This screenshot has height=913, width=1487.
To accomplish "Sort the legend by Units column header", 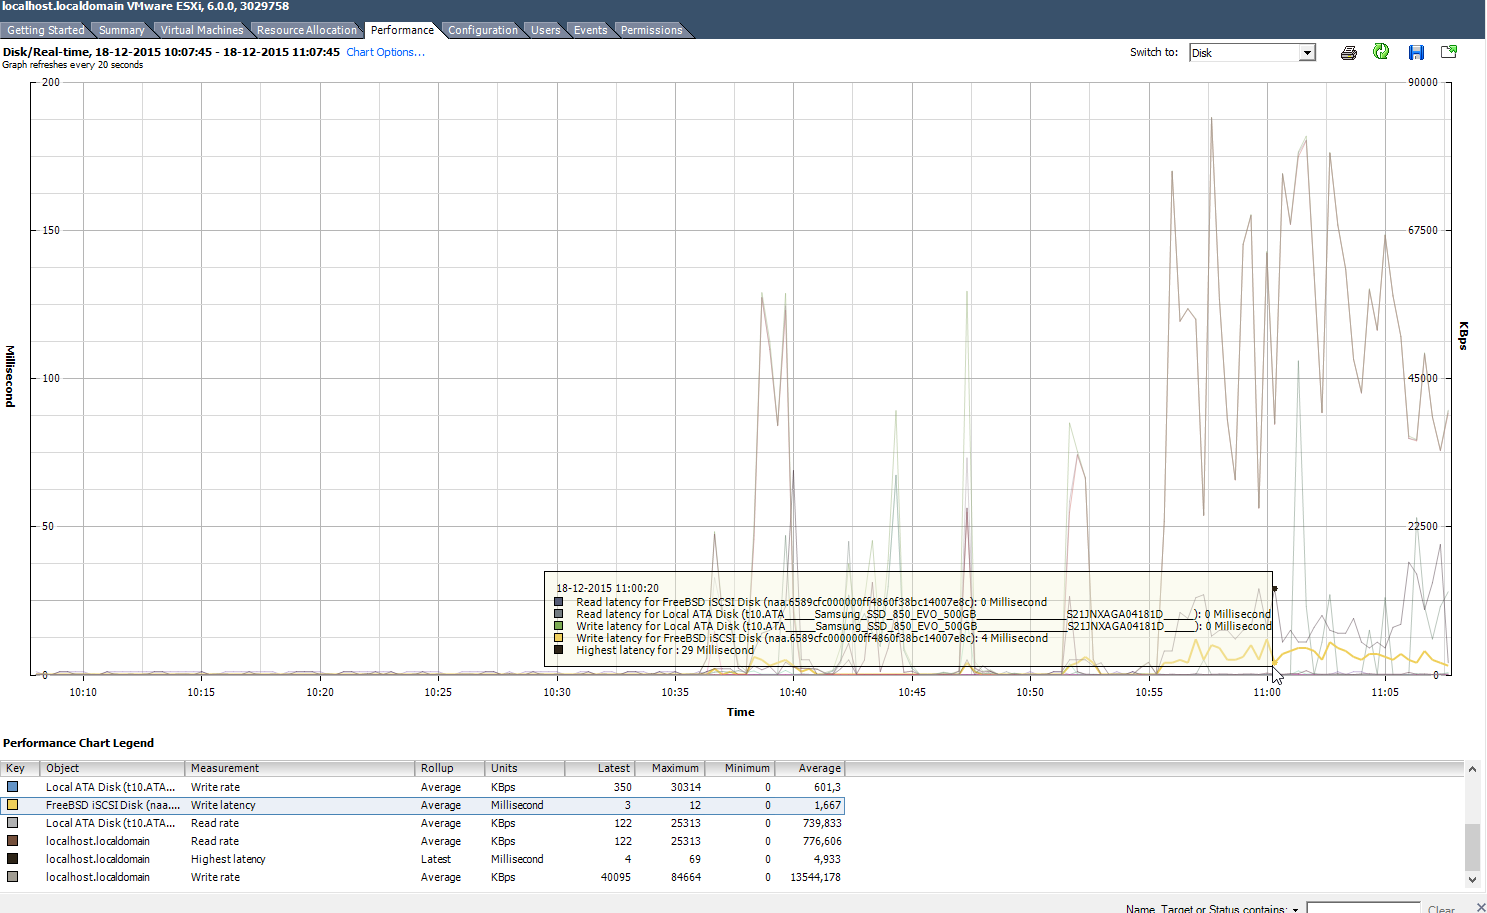I will [x=524, y=768].
